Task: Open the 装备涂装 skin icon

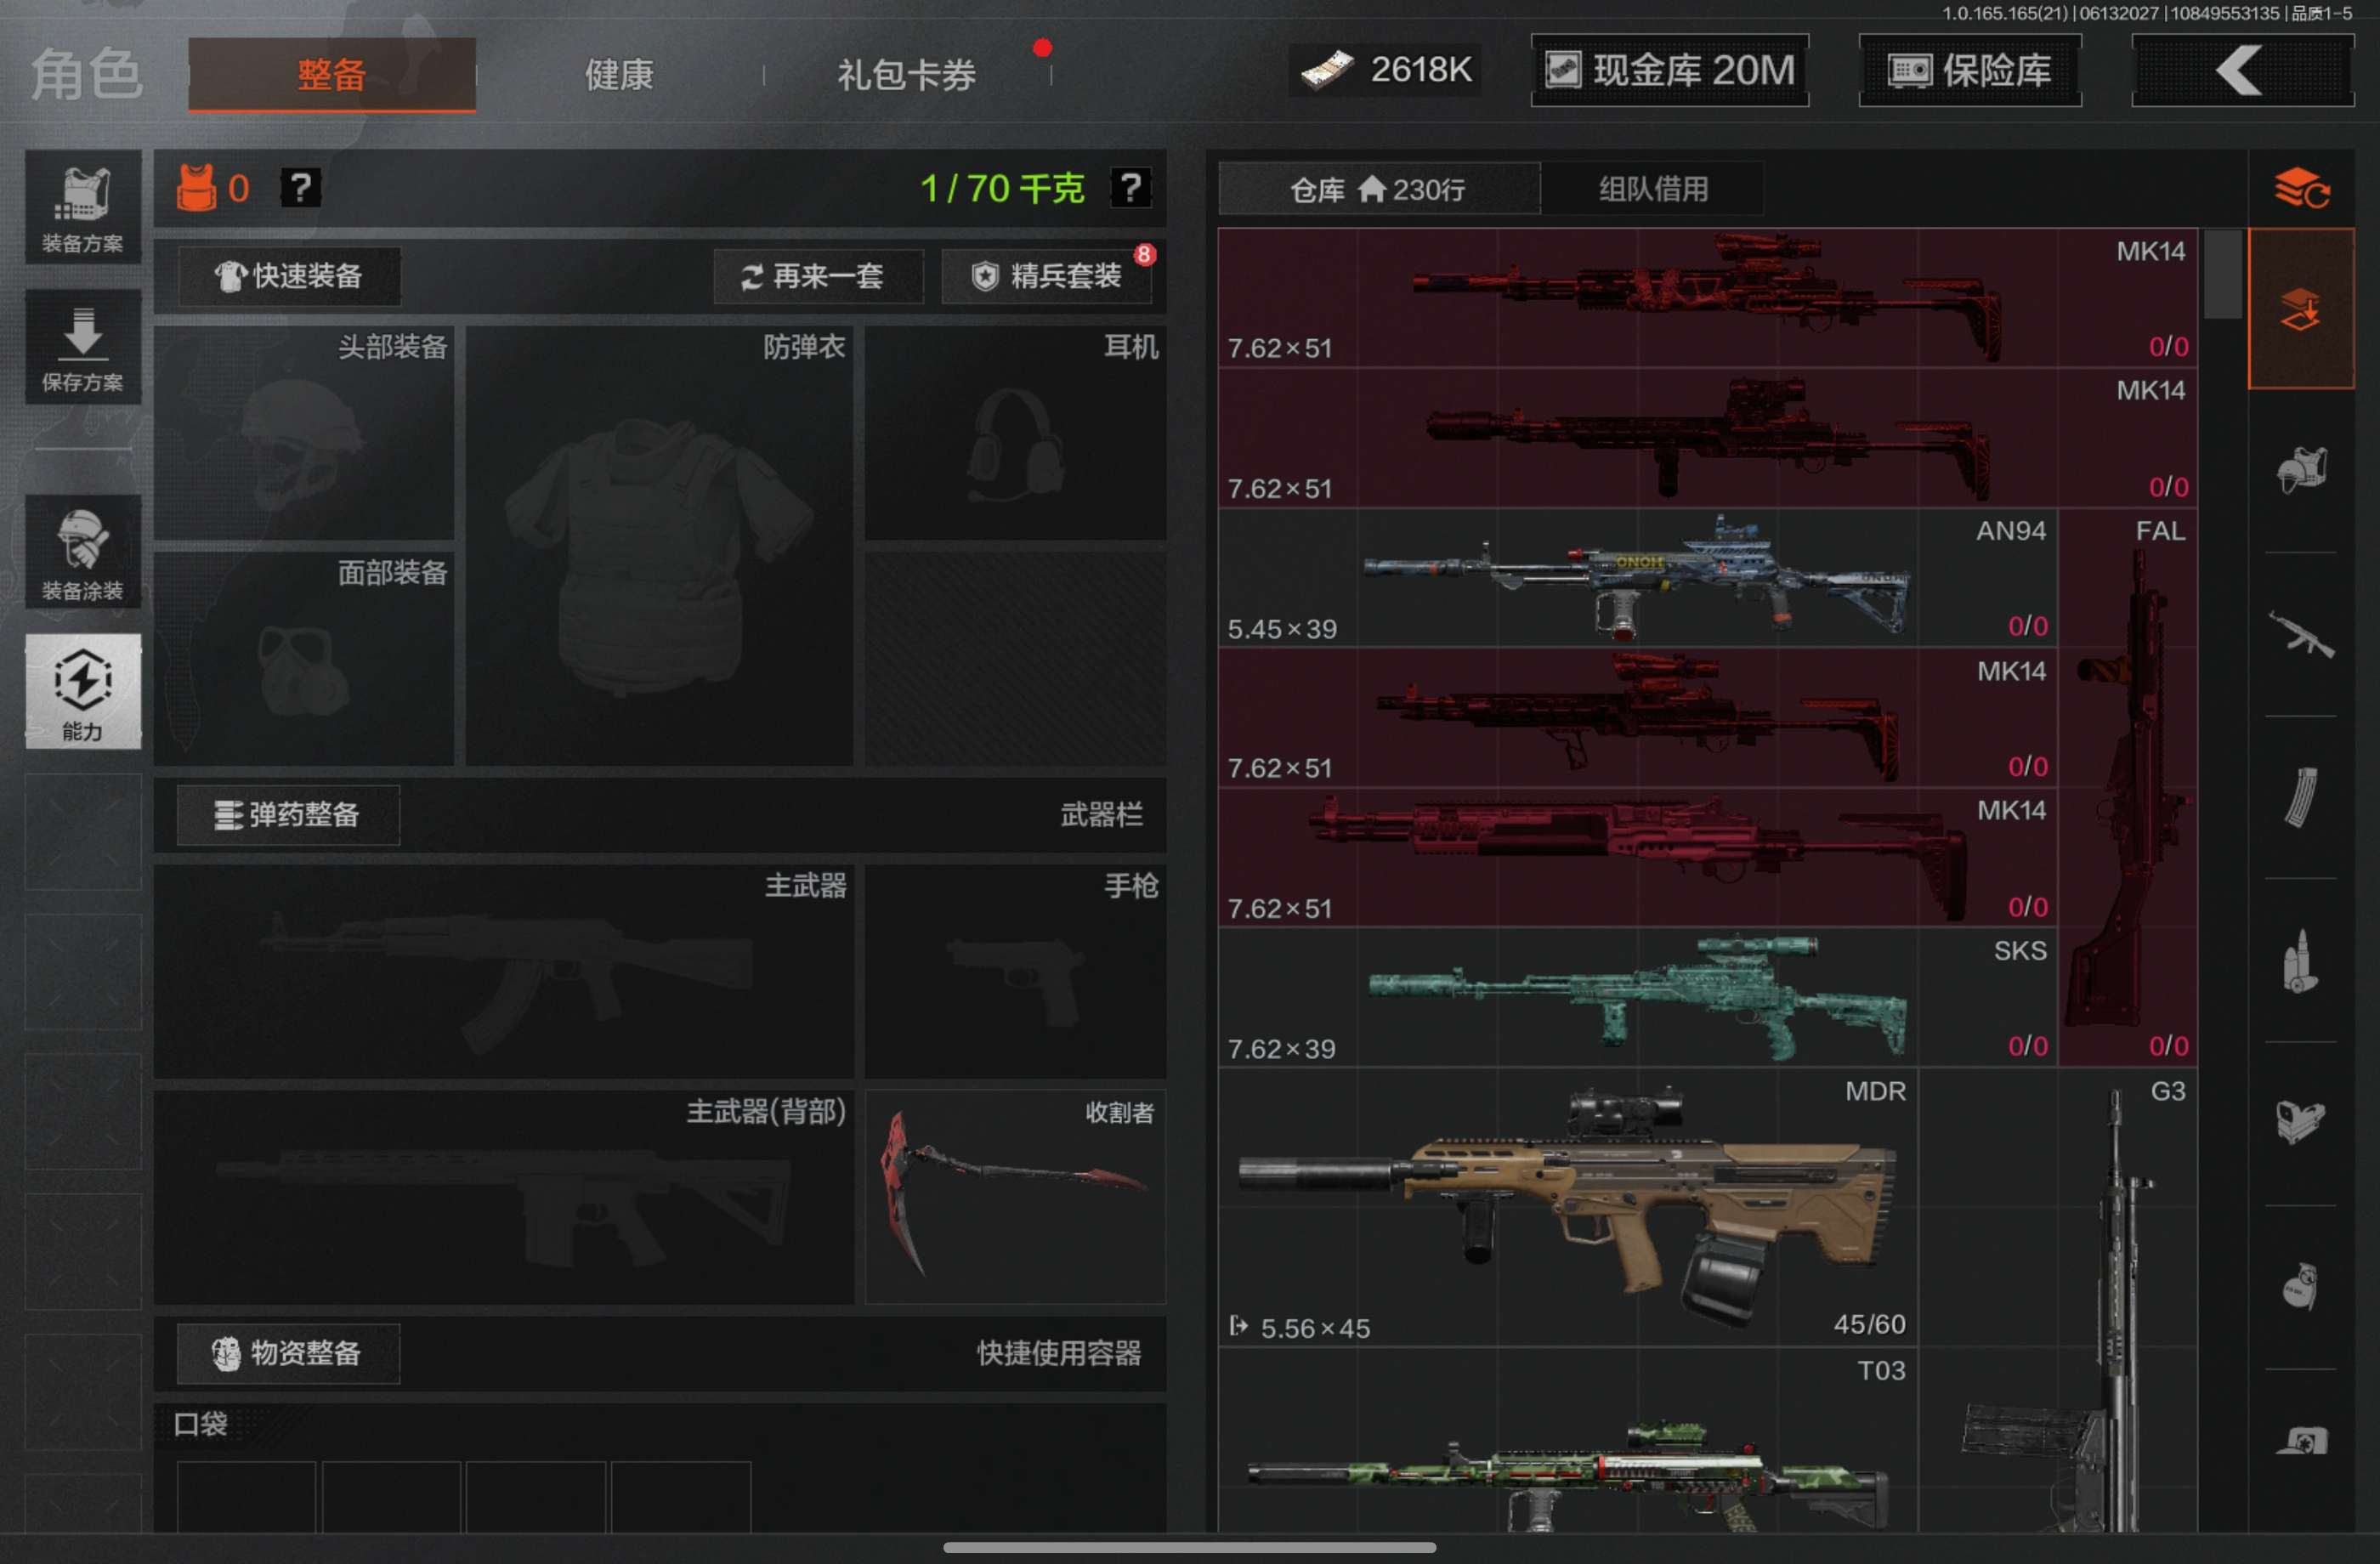Action: 83,552
